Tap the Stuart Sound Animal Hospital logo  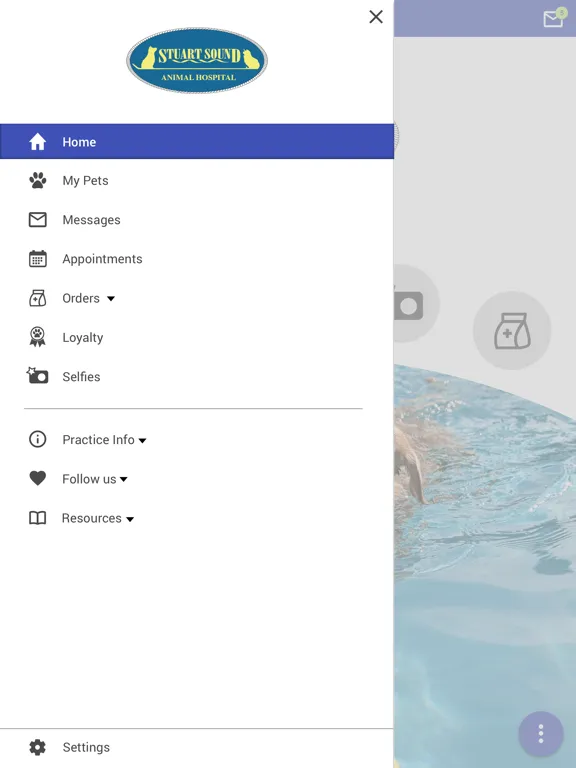pos(197,61)
